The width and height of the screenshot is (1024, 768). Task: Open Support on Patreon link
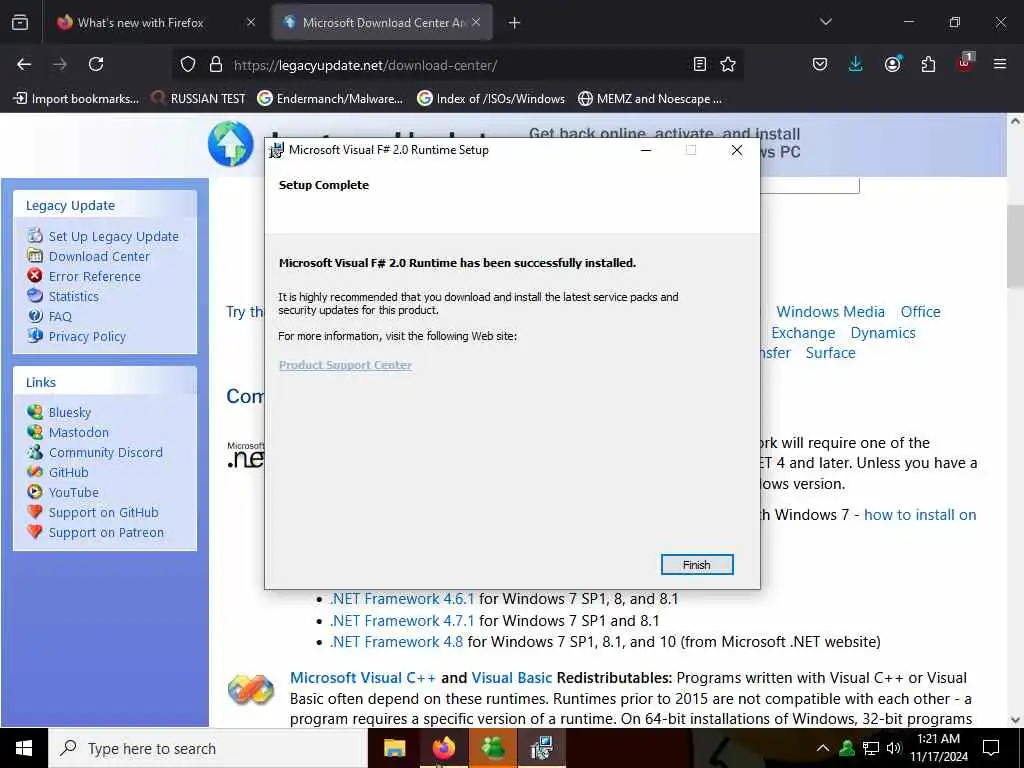(106, 533)
